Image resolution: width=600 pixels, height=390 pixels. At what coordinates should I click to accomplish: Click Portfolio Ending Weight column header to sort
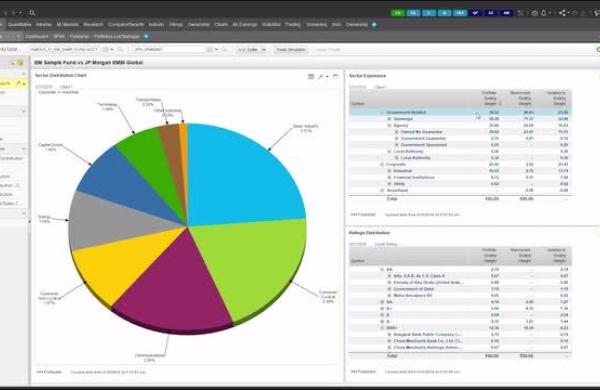tap(490, 98)
